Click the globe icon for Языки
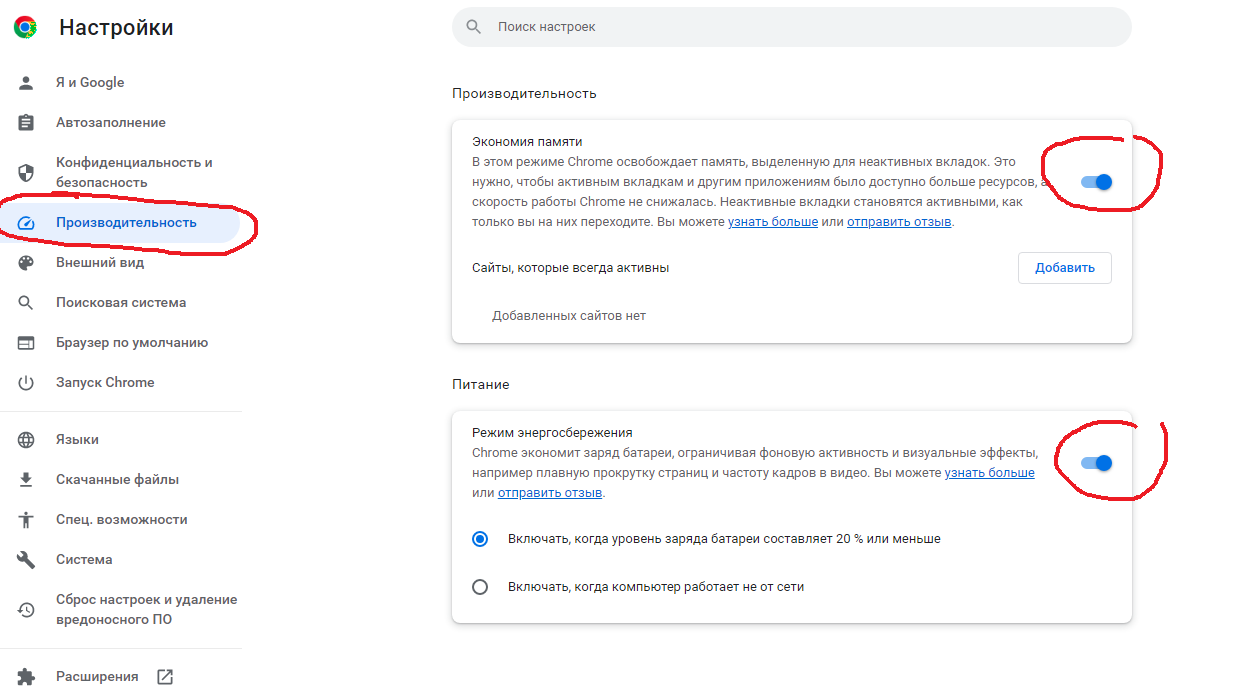Viewport: 1237px width, 697px height. (x=26, y=440)
